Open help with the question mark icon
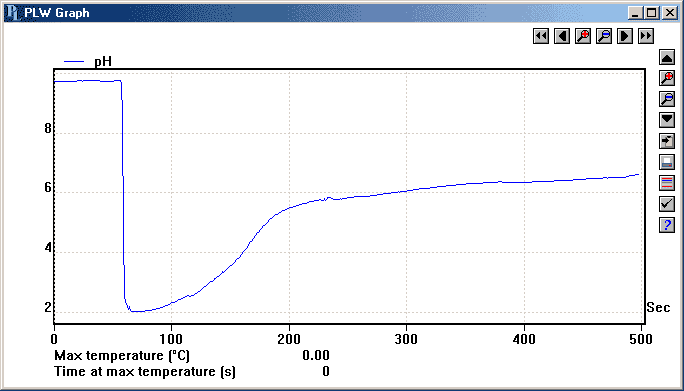684x391 pixels. pos(667,225)
